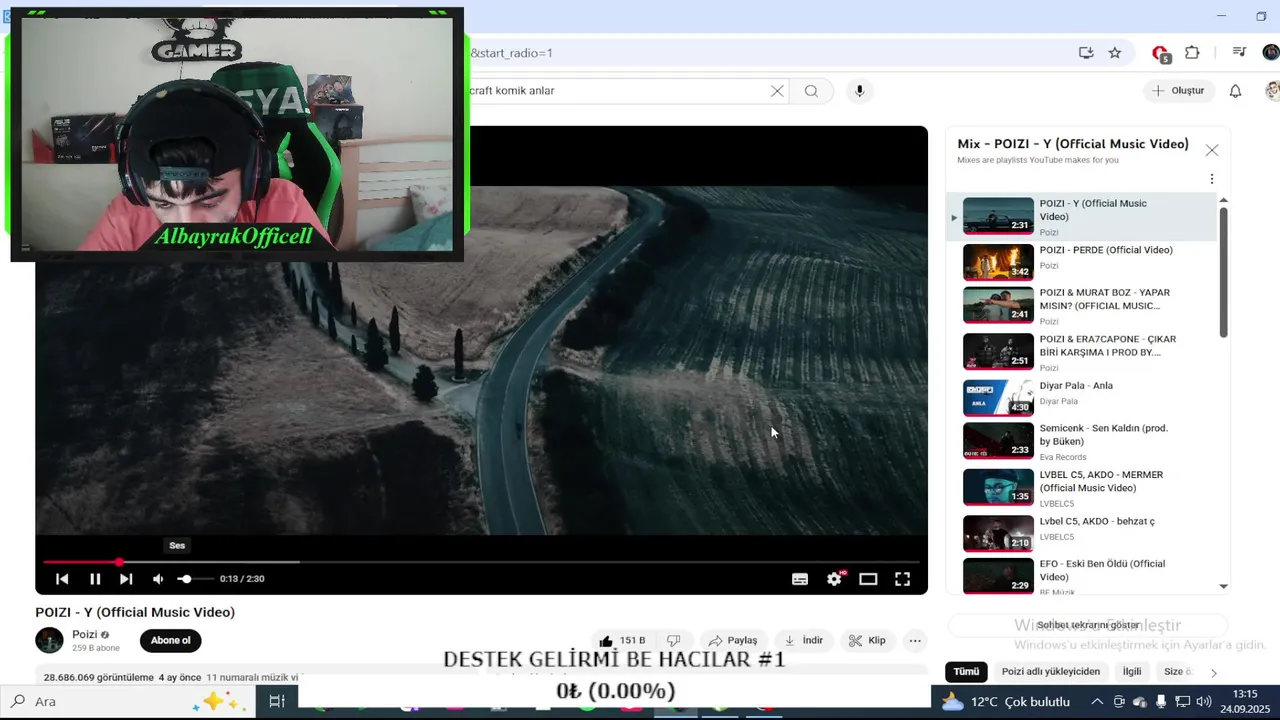Play Semicenk - Sen Kaldın
The image size is (1280, 720).
tap(1081, 442)
